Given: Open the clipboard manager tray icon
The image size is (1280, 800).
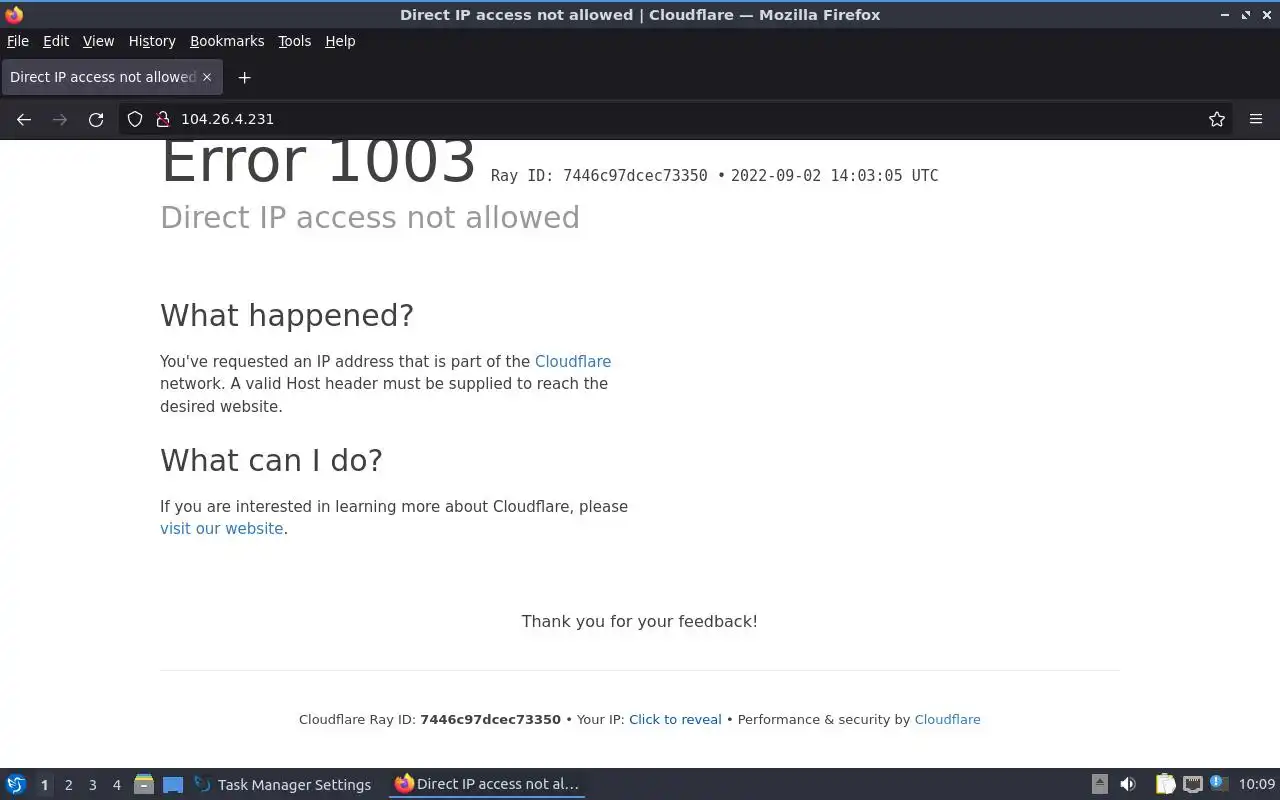Looking at the screenshot, I should click(1165, 784).
